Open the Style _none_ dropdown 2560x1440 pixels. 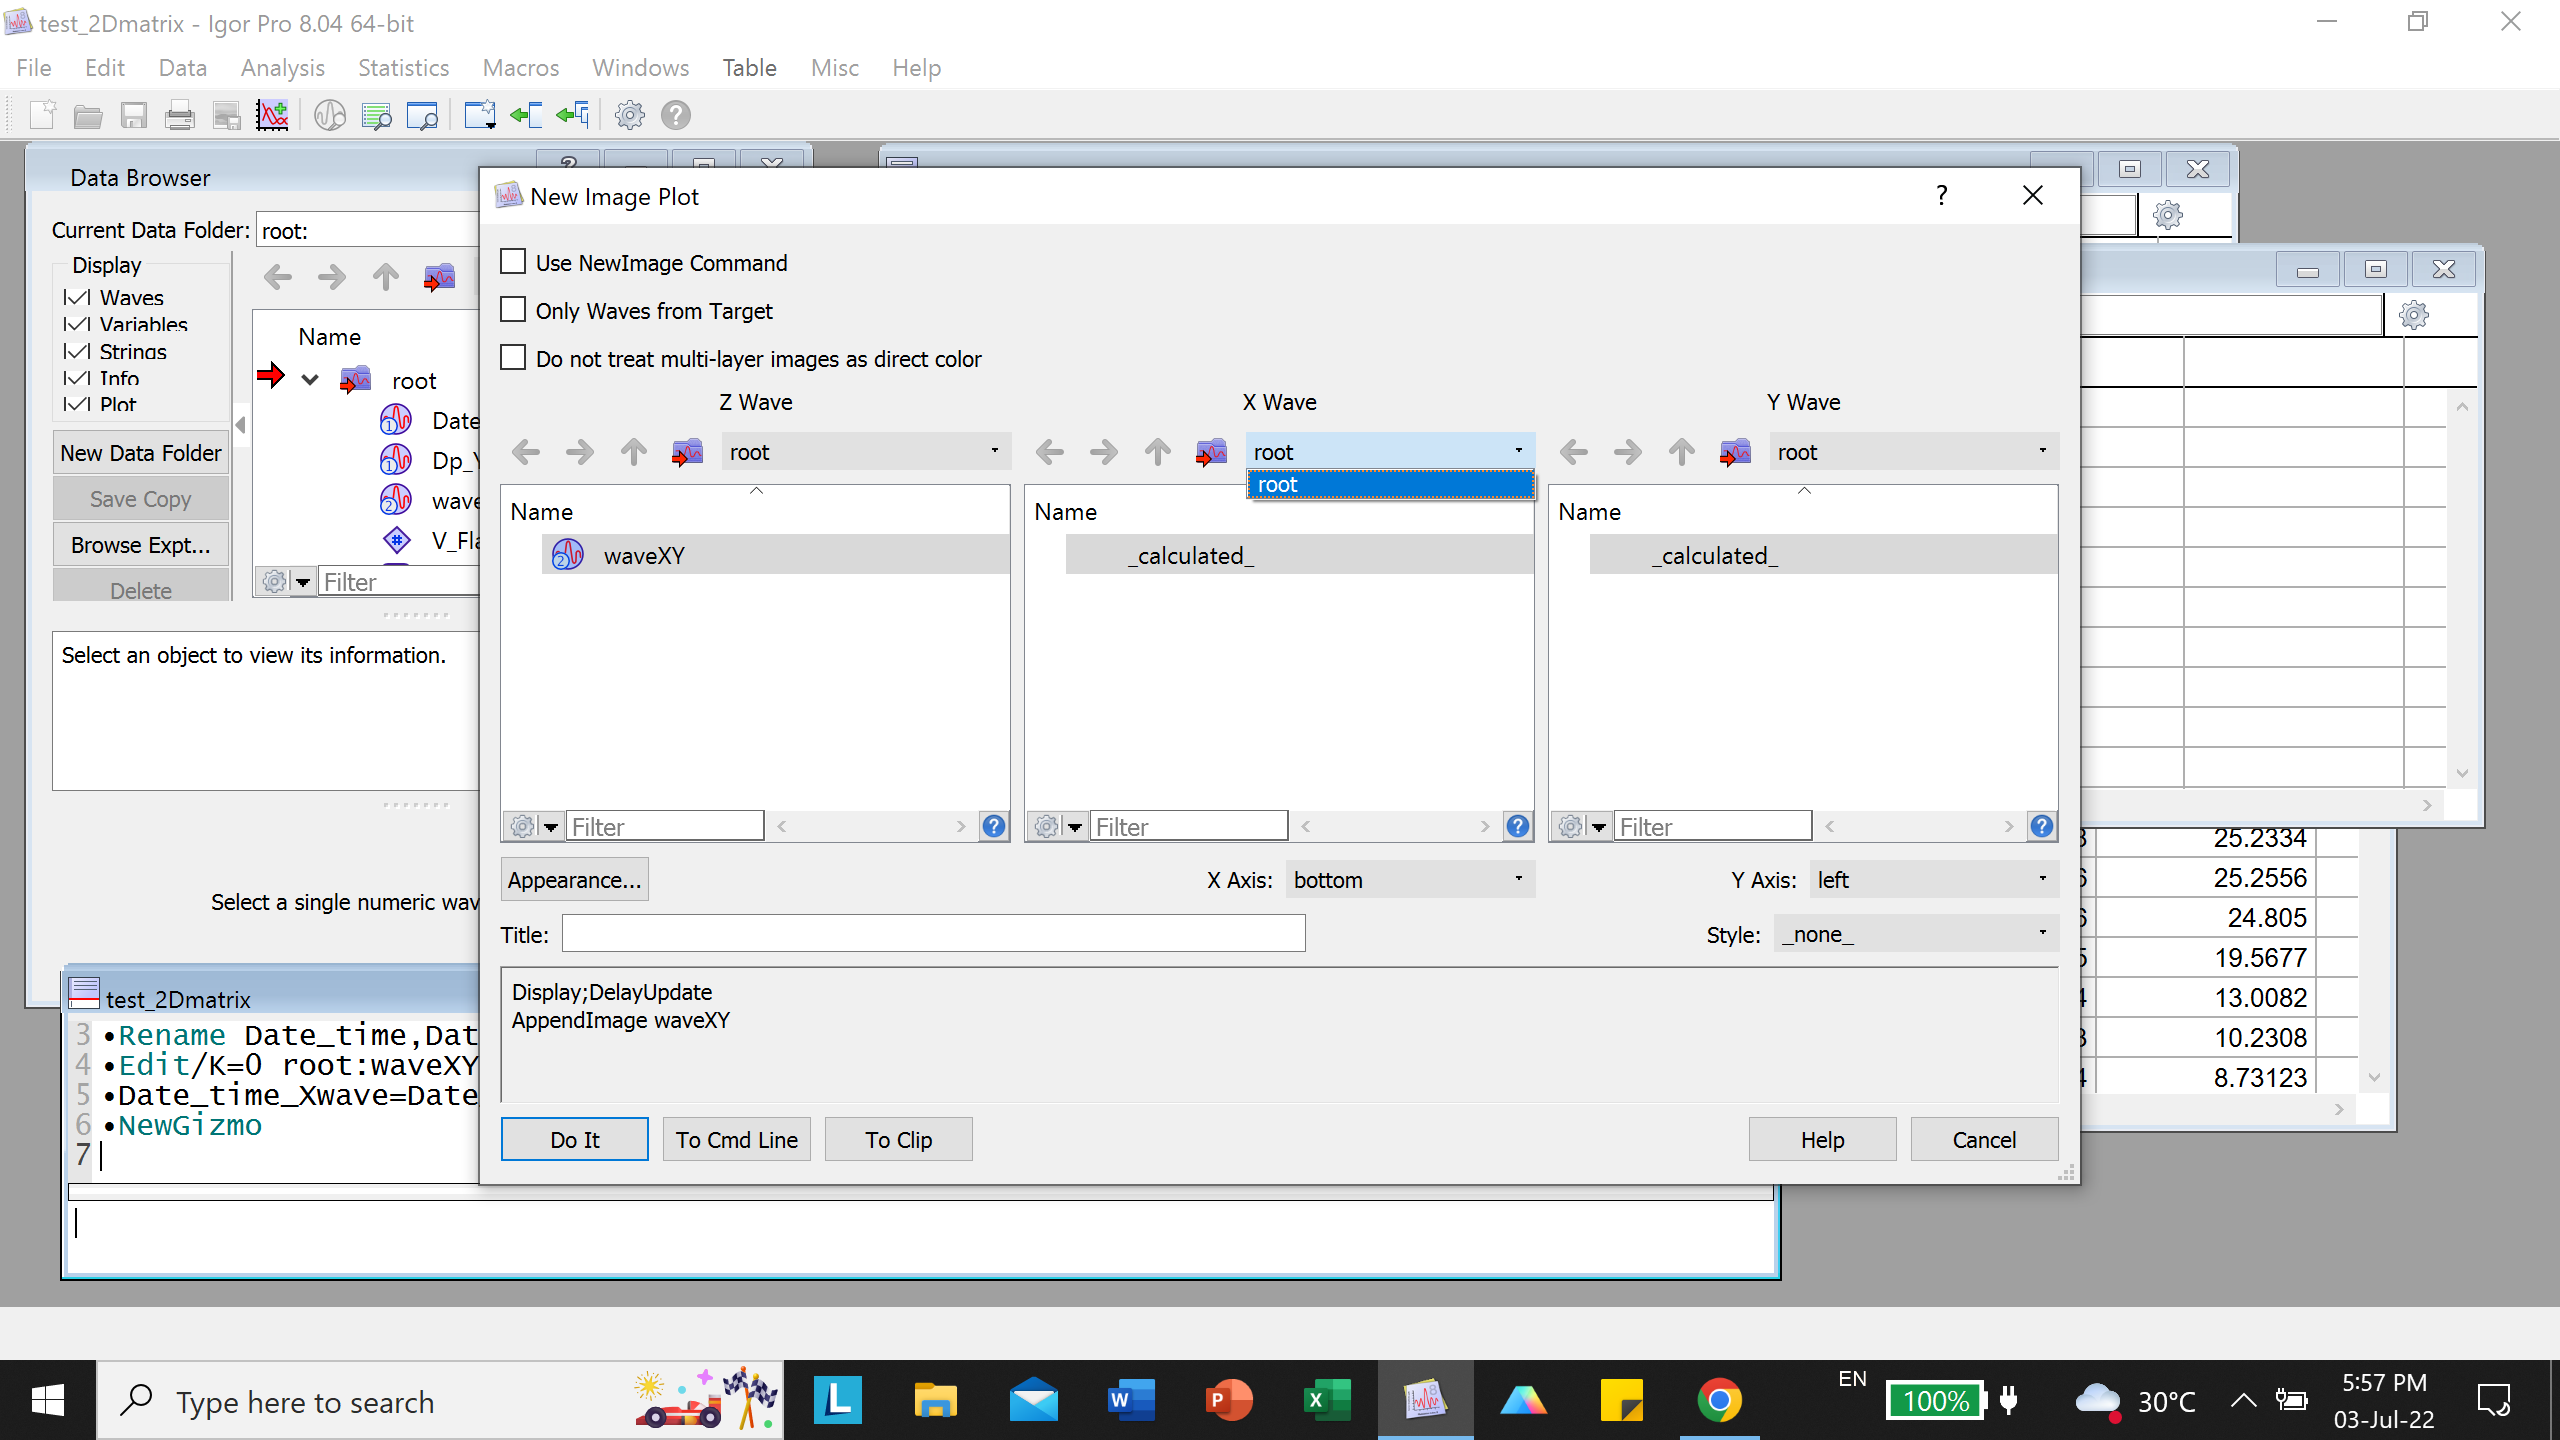point(1915,934)
